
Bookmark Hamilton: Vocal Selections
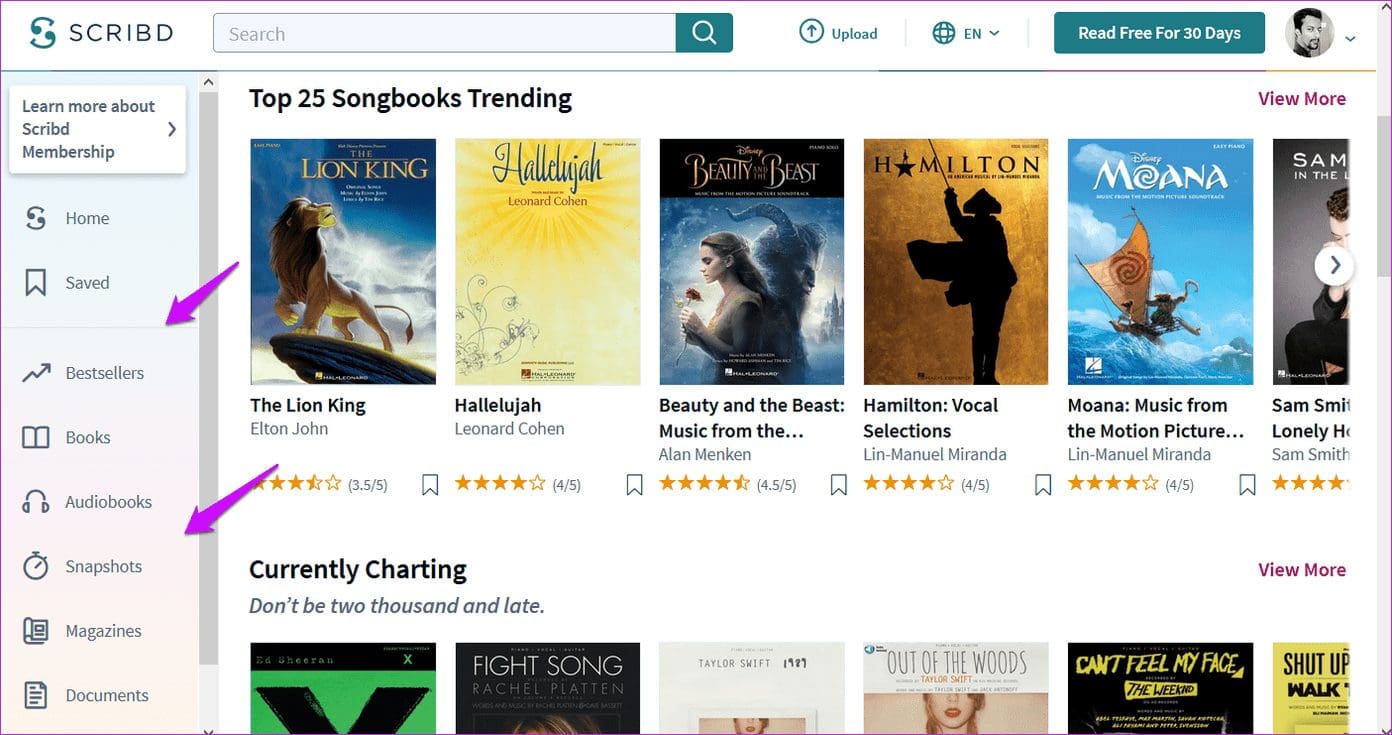pos(1043,485)
